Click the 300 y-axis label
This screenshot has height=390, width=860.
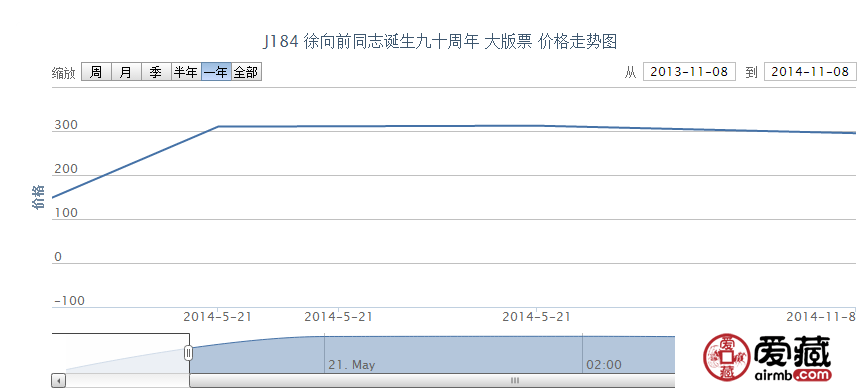pos(66,126)
